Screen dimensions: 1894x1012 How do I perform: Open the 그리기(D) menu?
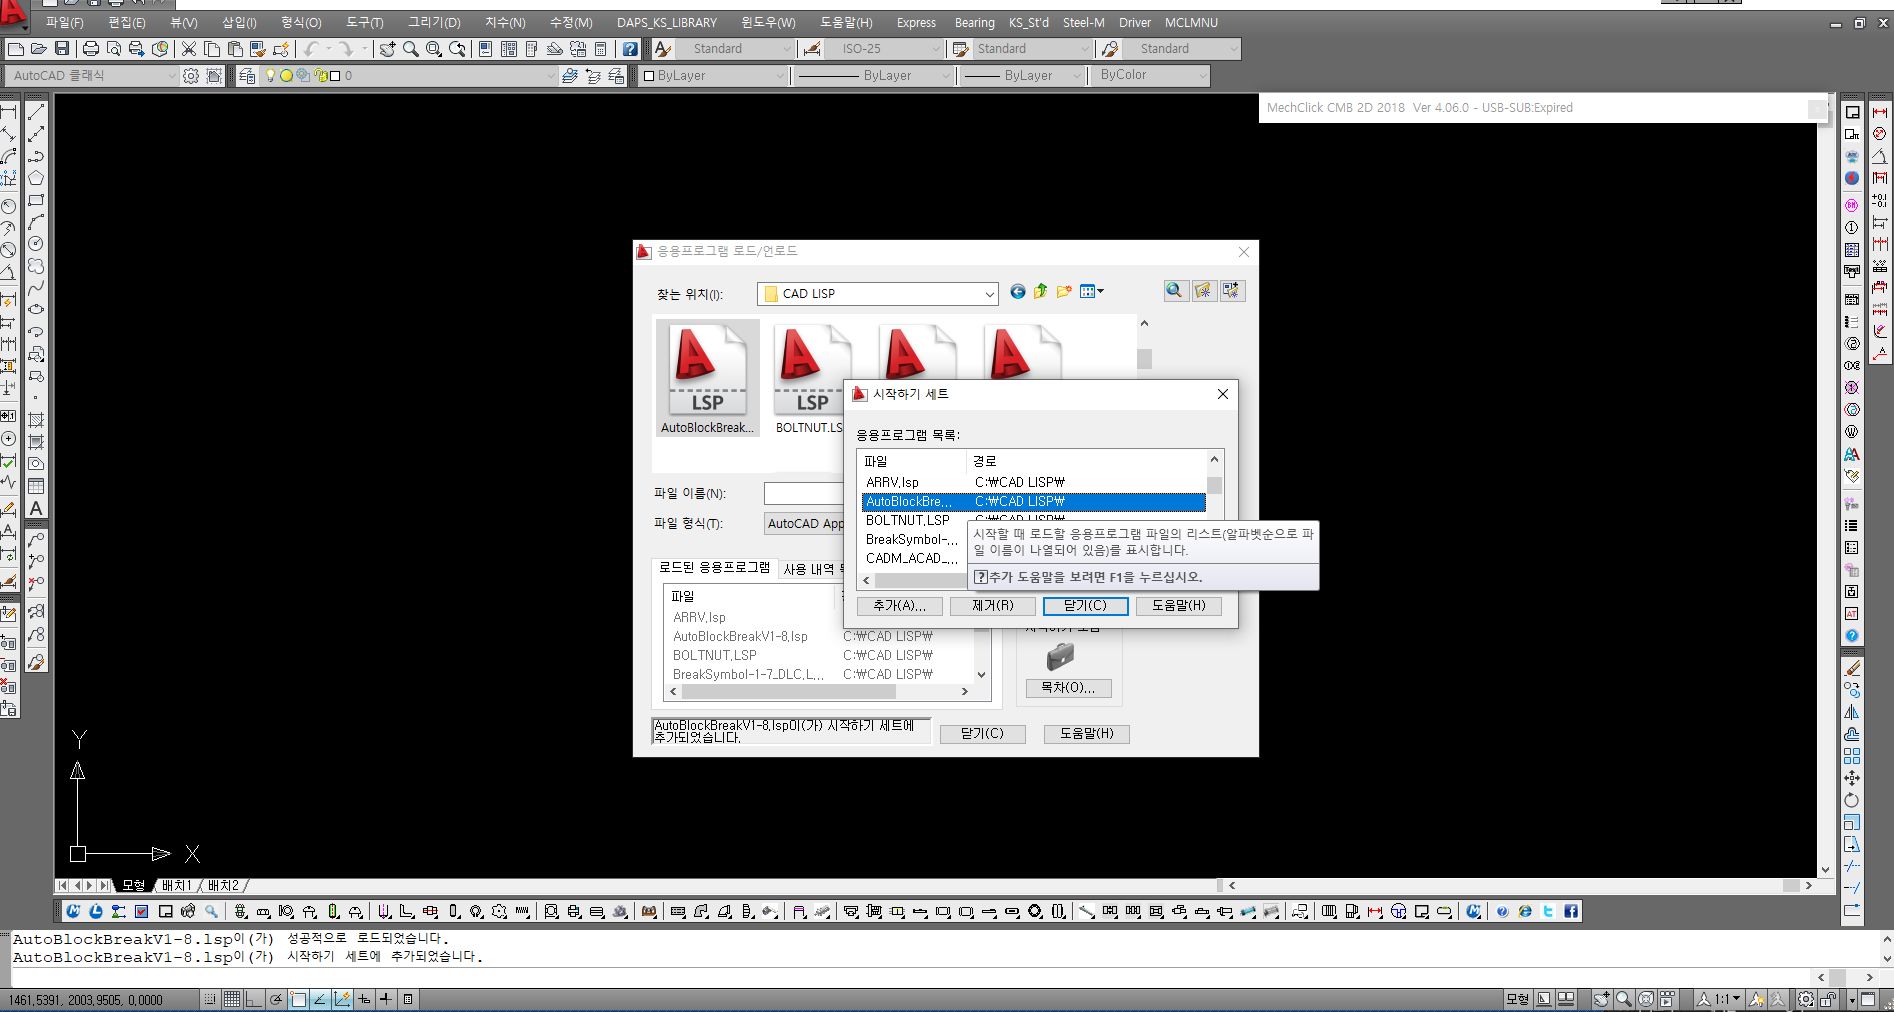(x=434, y=22)
